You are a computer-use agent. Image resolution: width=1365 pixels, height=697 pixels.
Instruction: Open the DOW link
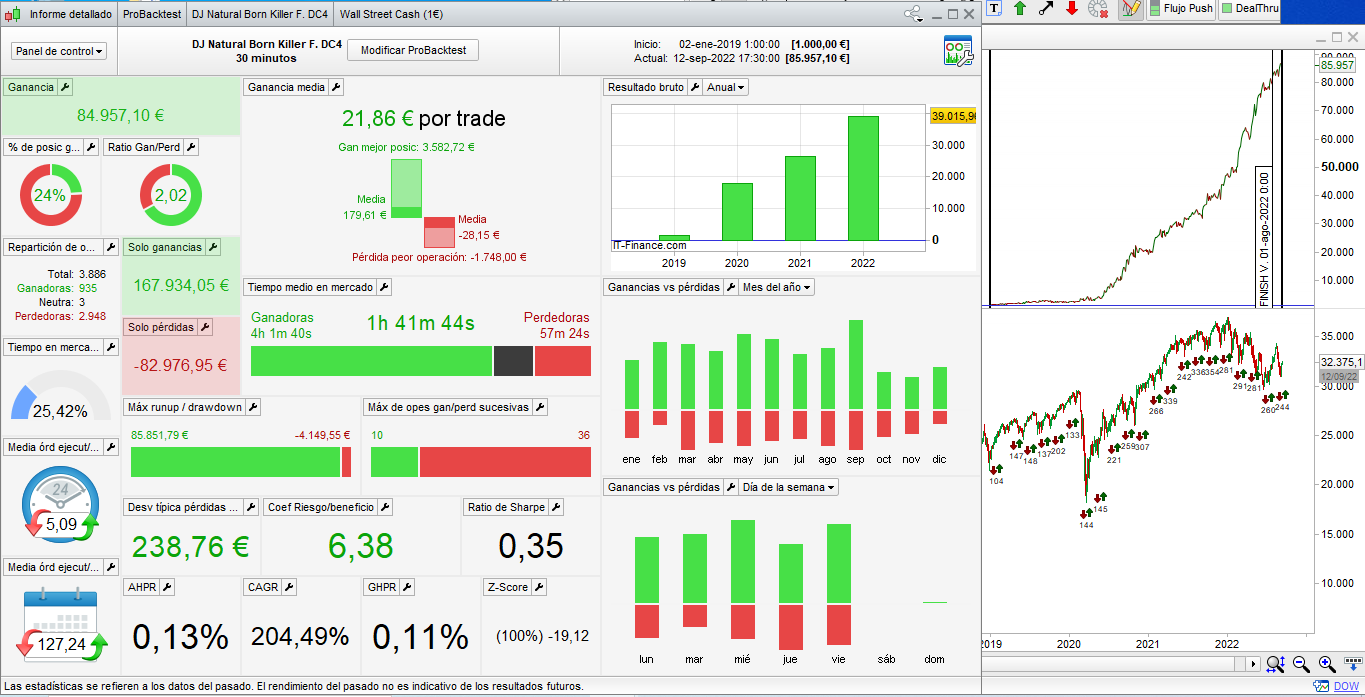coord(1346,687)
